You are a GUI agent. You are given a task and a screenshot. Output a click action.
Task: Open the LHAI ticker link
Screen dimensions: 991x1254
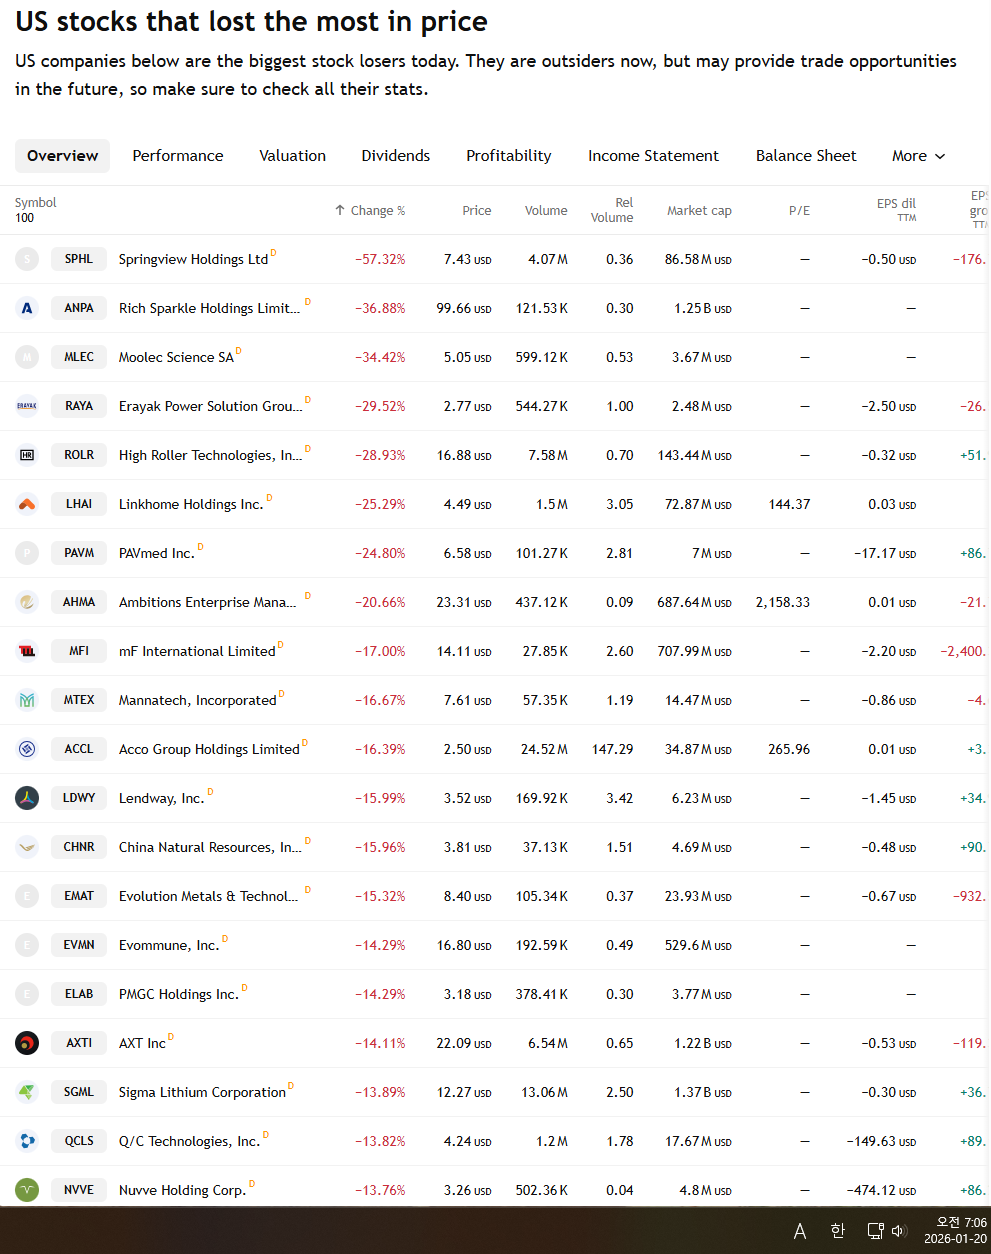pyautogui.click(x=79, y=504)
